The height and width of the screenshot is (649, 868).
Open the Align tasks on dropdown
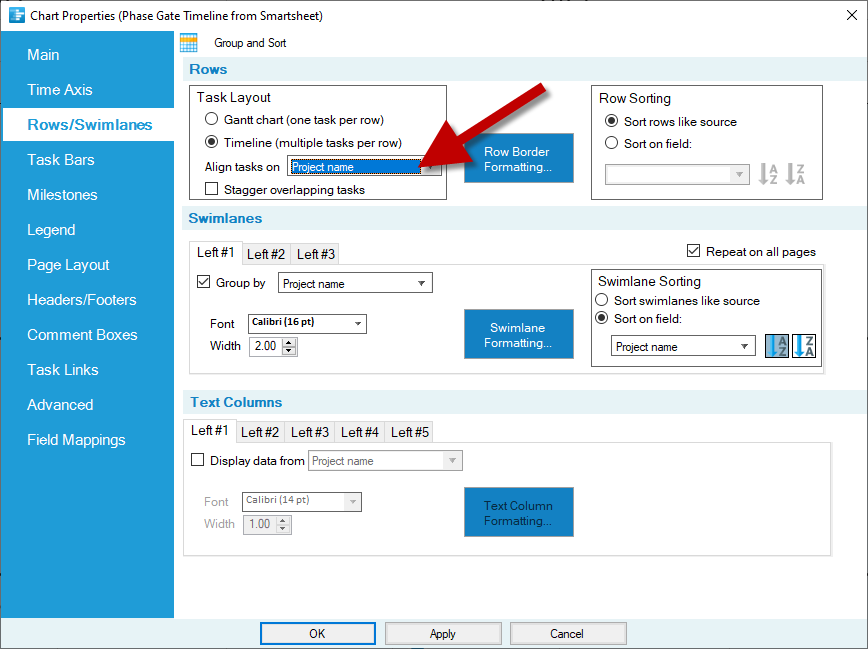click(430, 166)
